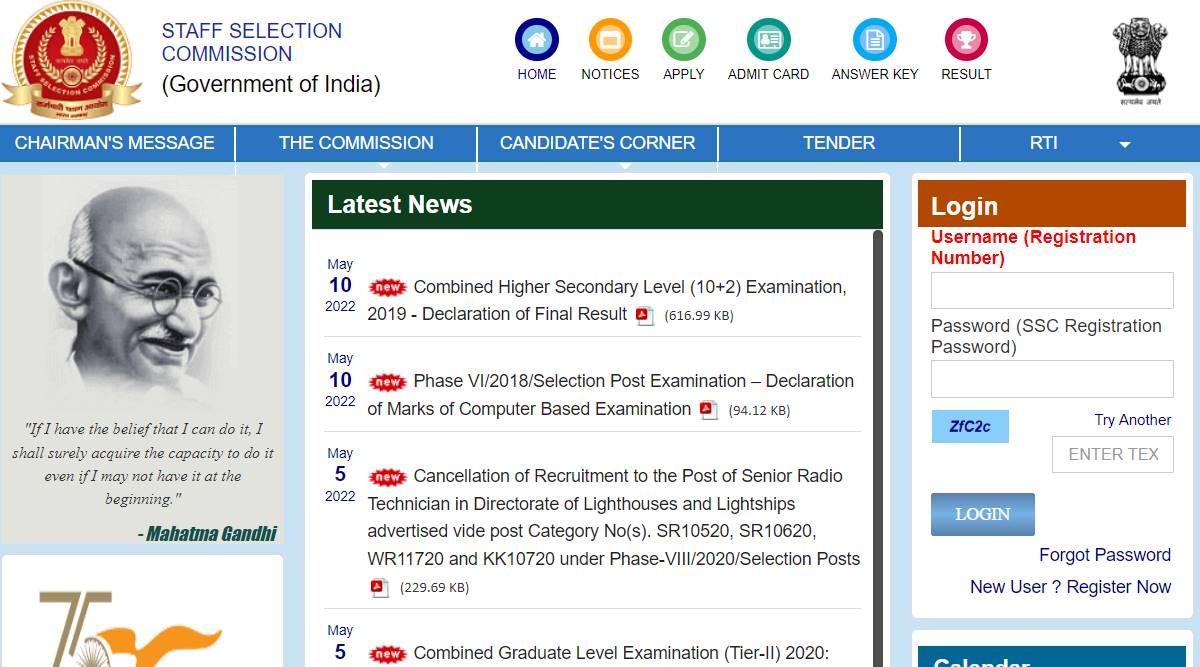Click the Username registration number field
This screenshot has width=1200, height=667.
click(x=1051, y=291)
